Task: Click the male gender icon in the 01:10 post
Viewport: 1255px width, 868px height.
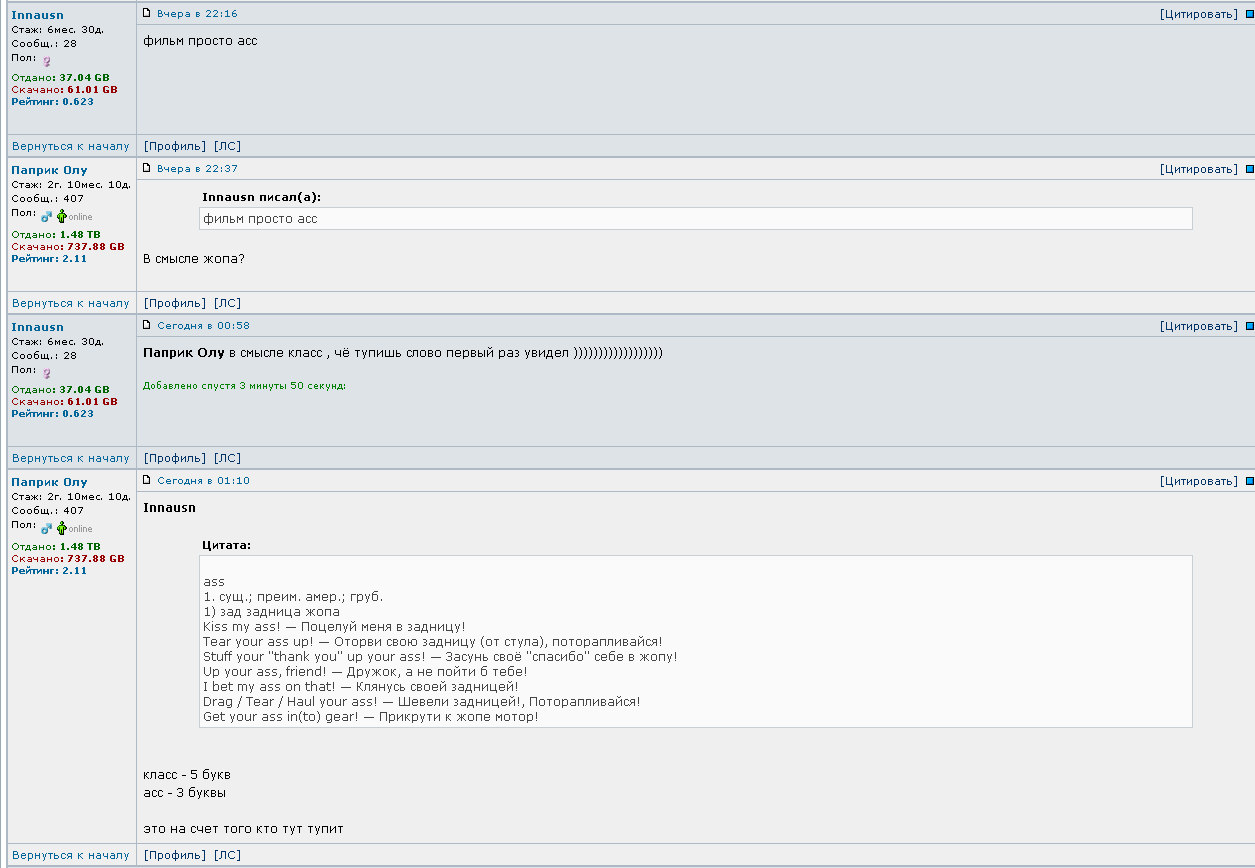Action: pos(46,527)
